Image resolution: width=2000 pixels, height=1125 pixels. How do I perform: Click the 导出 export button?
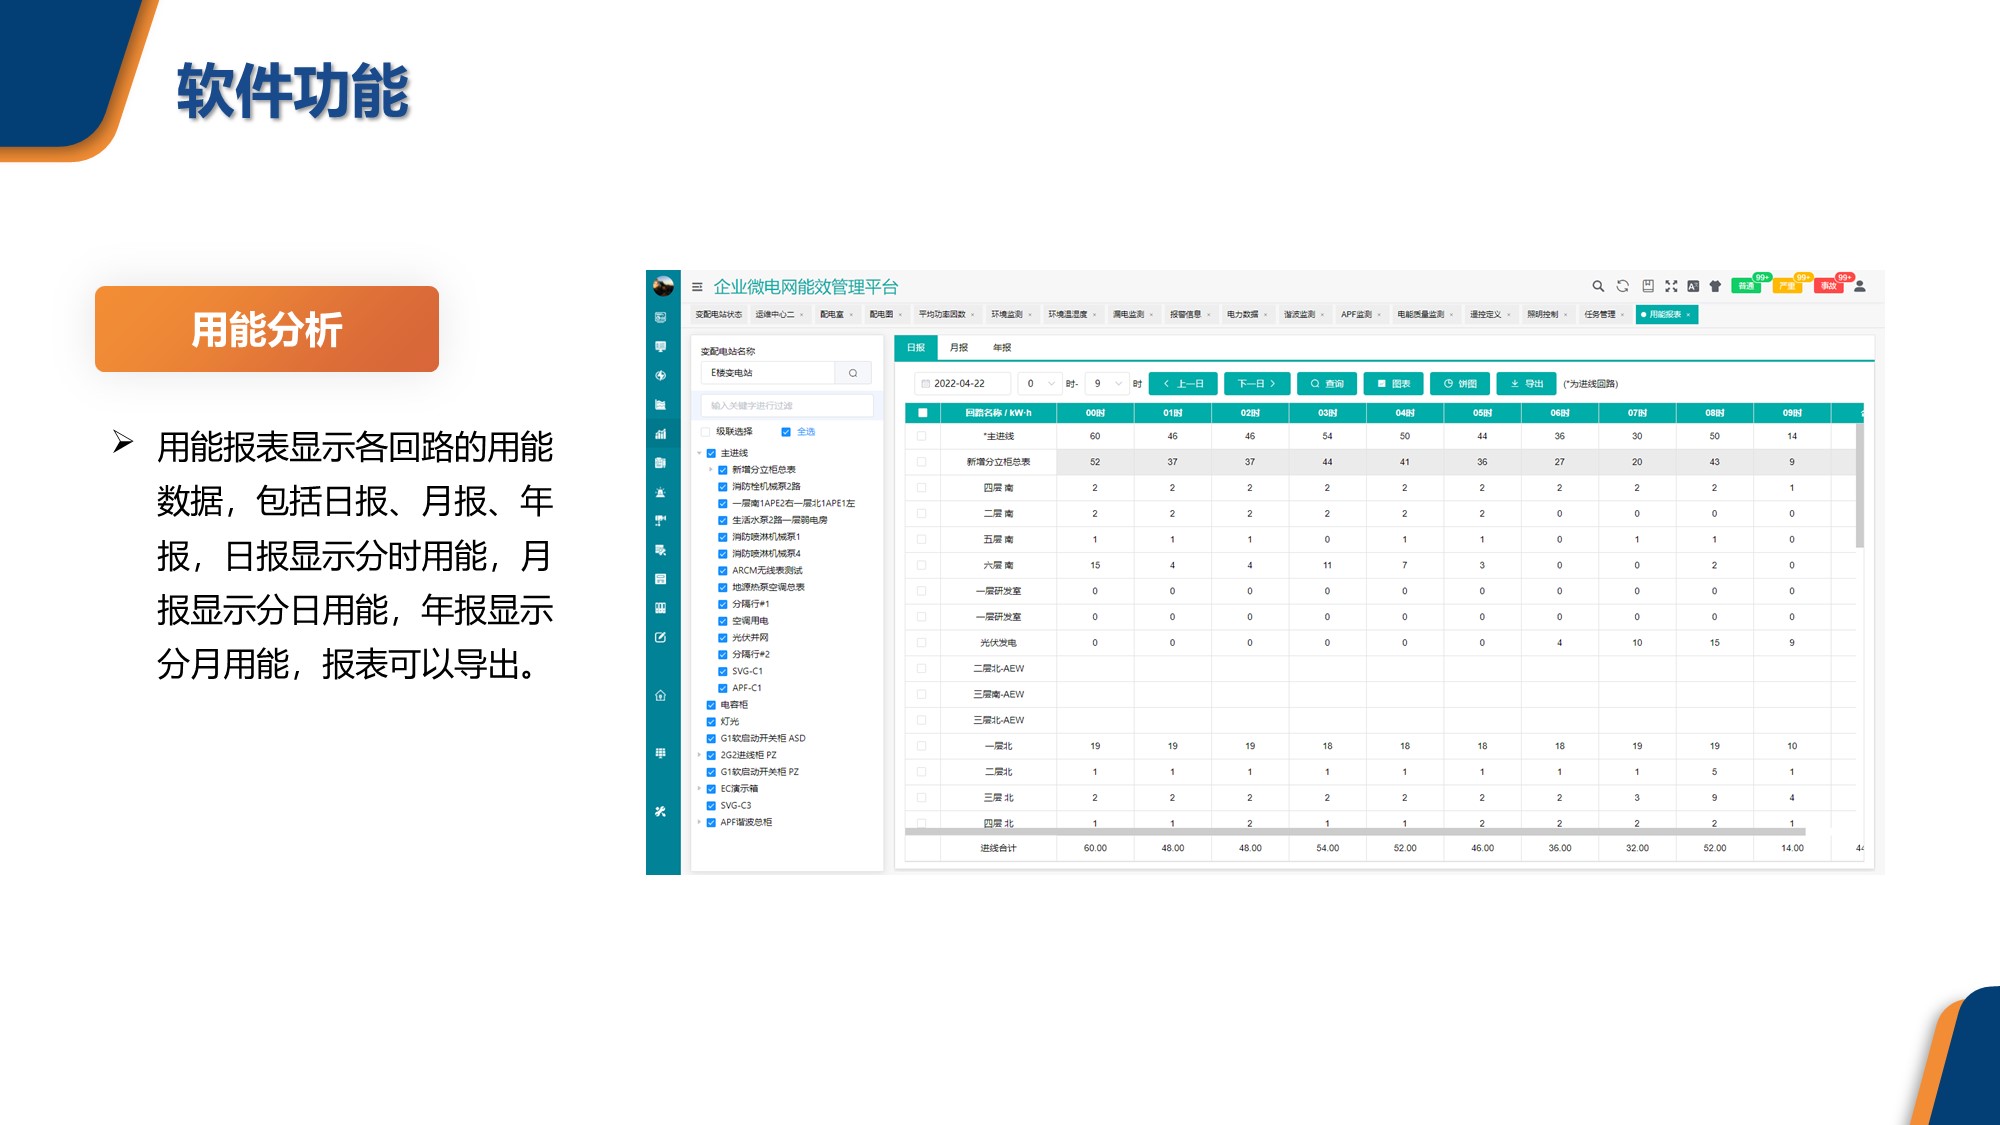[x=1527, y=384]
